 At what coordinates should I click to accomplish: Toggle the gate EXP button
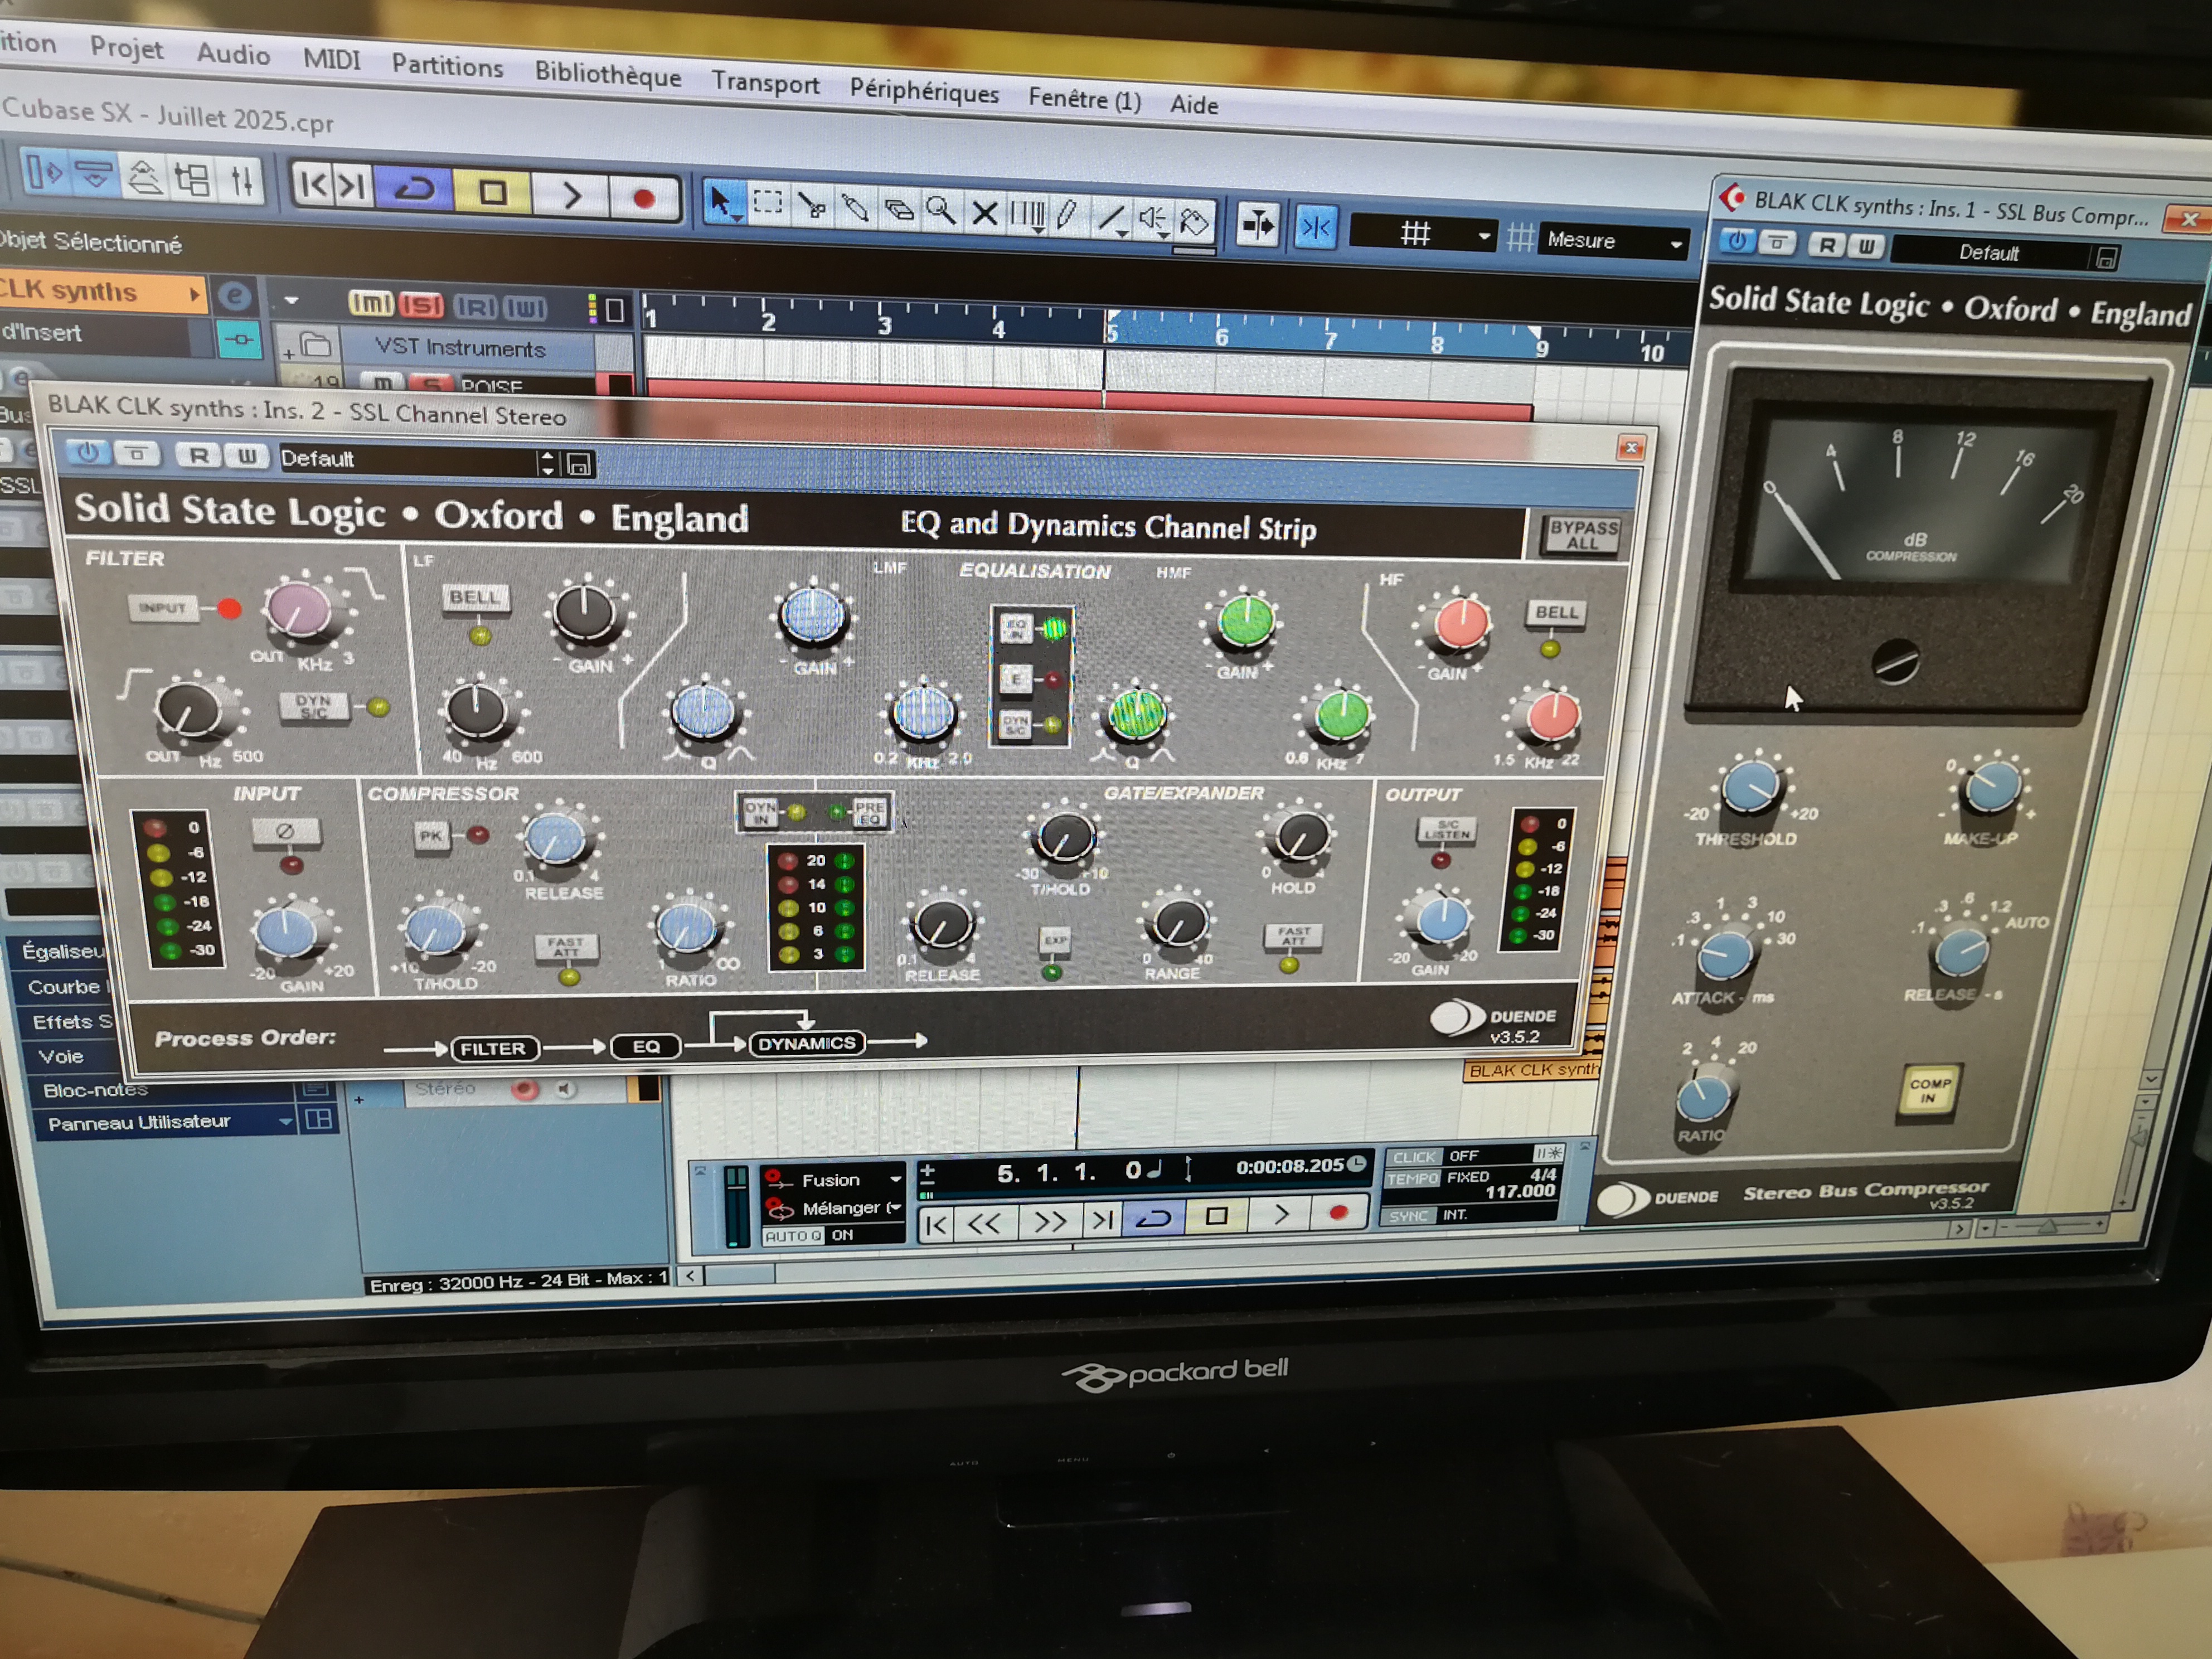[1055, 940]
